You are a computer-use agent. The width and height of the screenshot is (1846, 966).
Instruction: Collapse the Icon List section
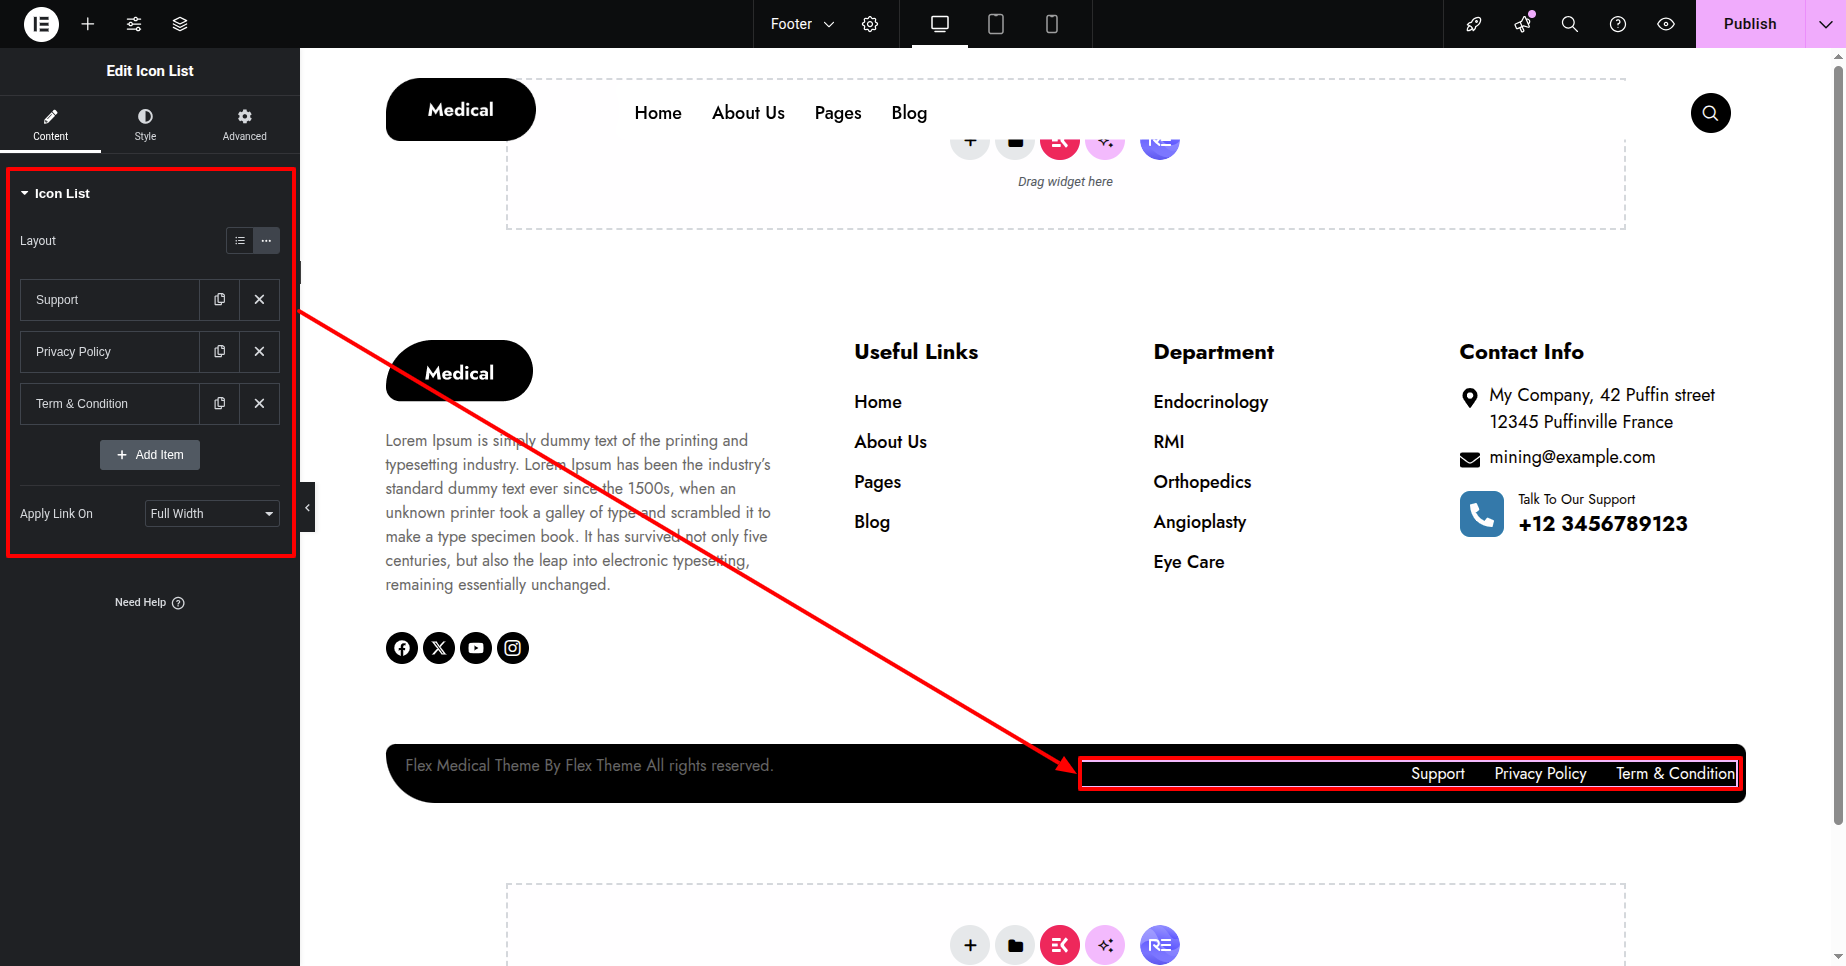point(55,193)
